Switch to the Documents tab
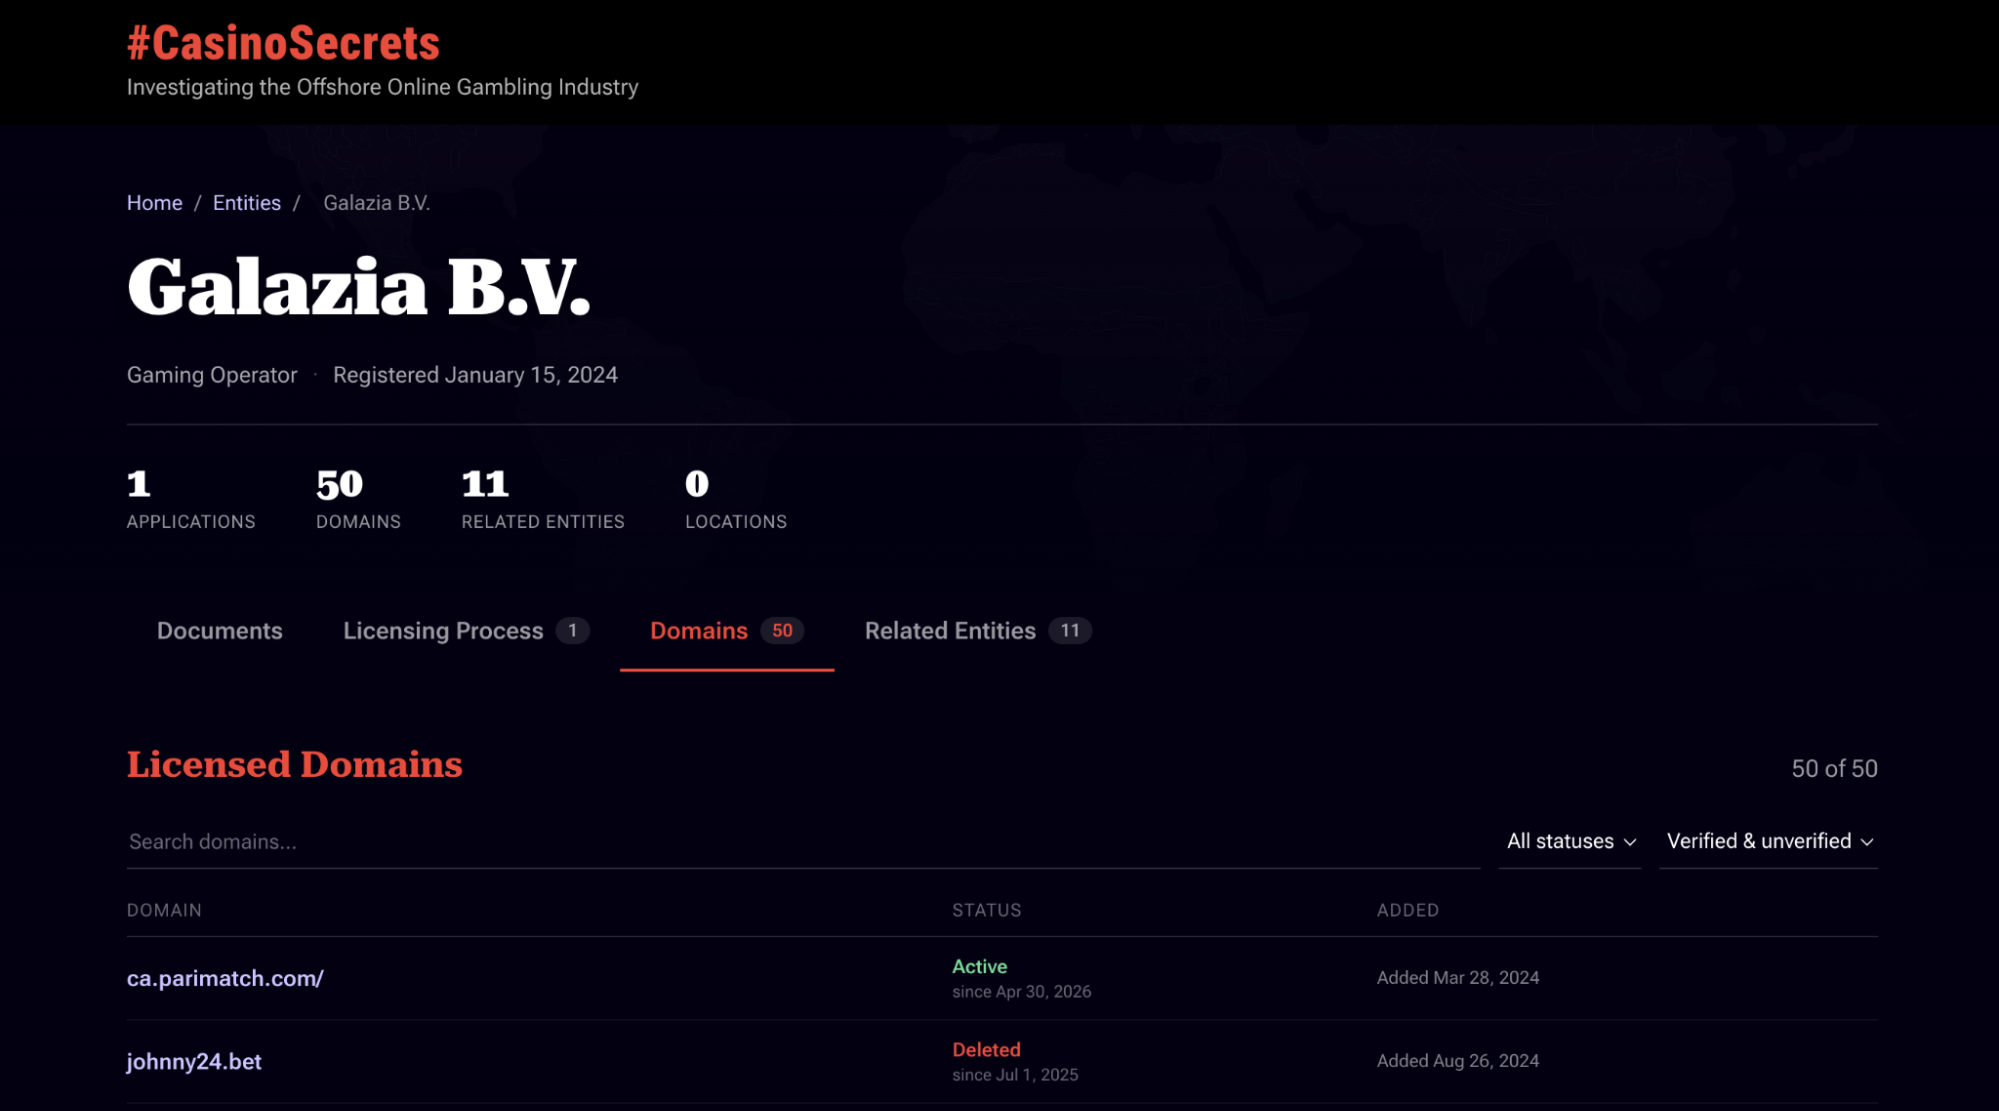The image size is (1999, 1111). click(220, 631)
